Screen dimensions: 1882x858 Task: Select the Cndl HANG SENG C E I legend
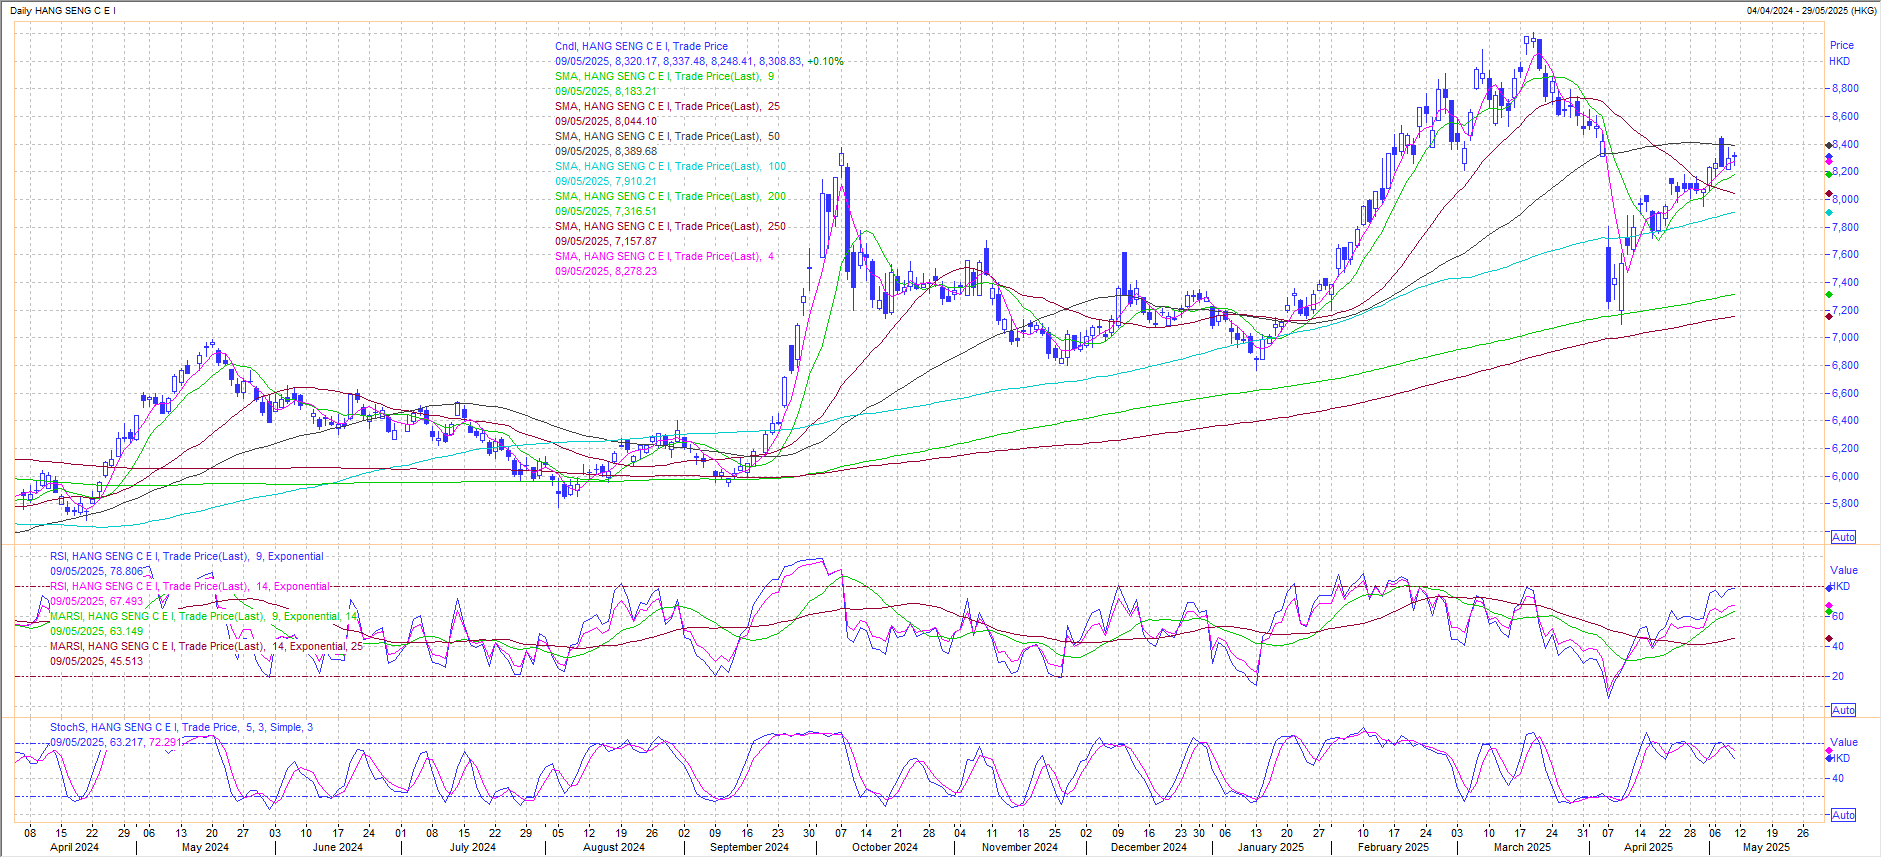click(641, 46)
